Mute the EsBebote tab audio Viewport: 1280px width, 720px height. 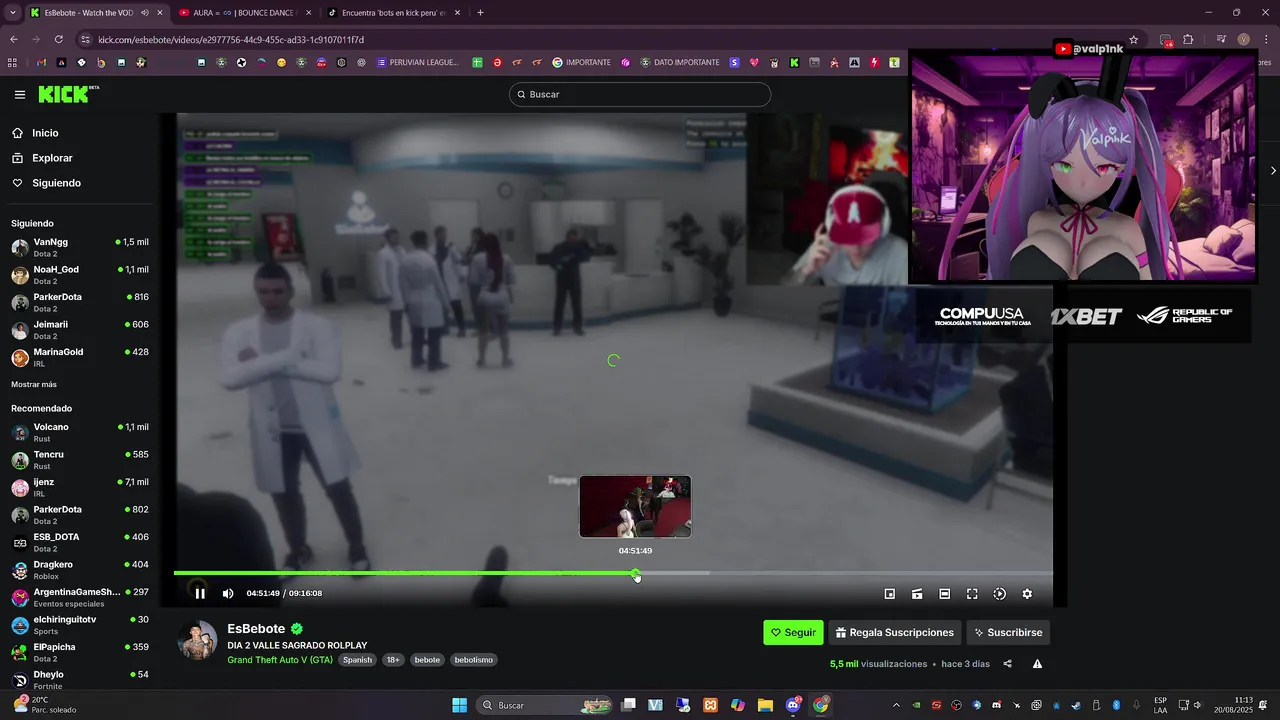tap(145, 13)
